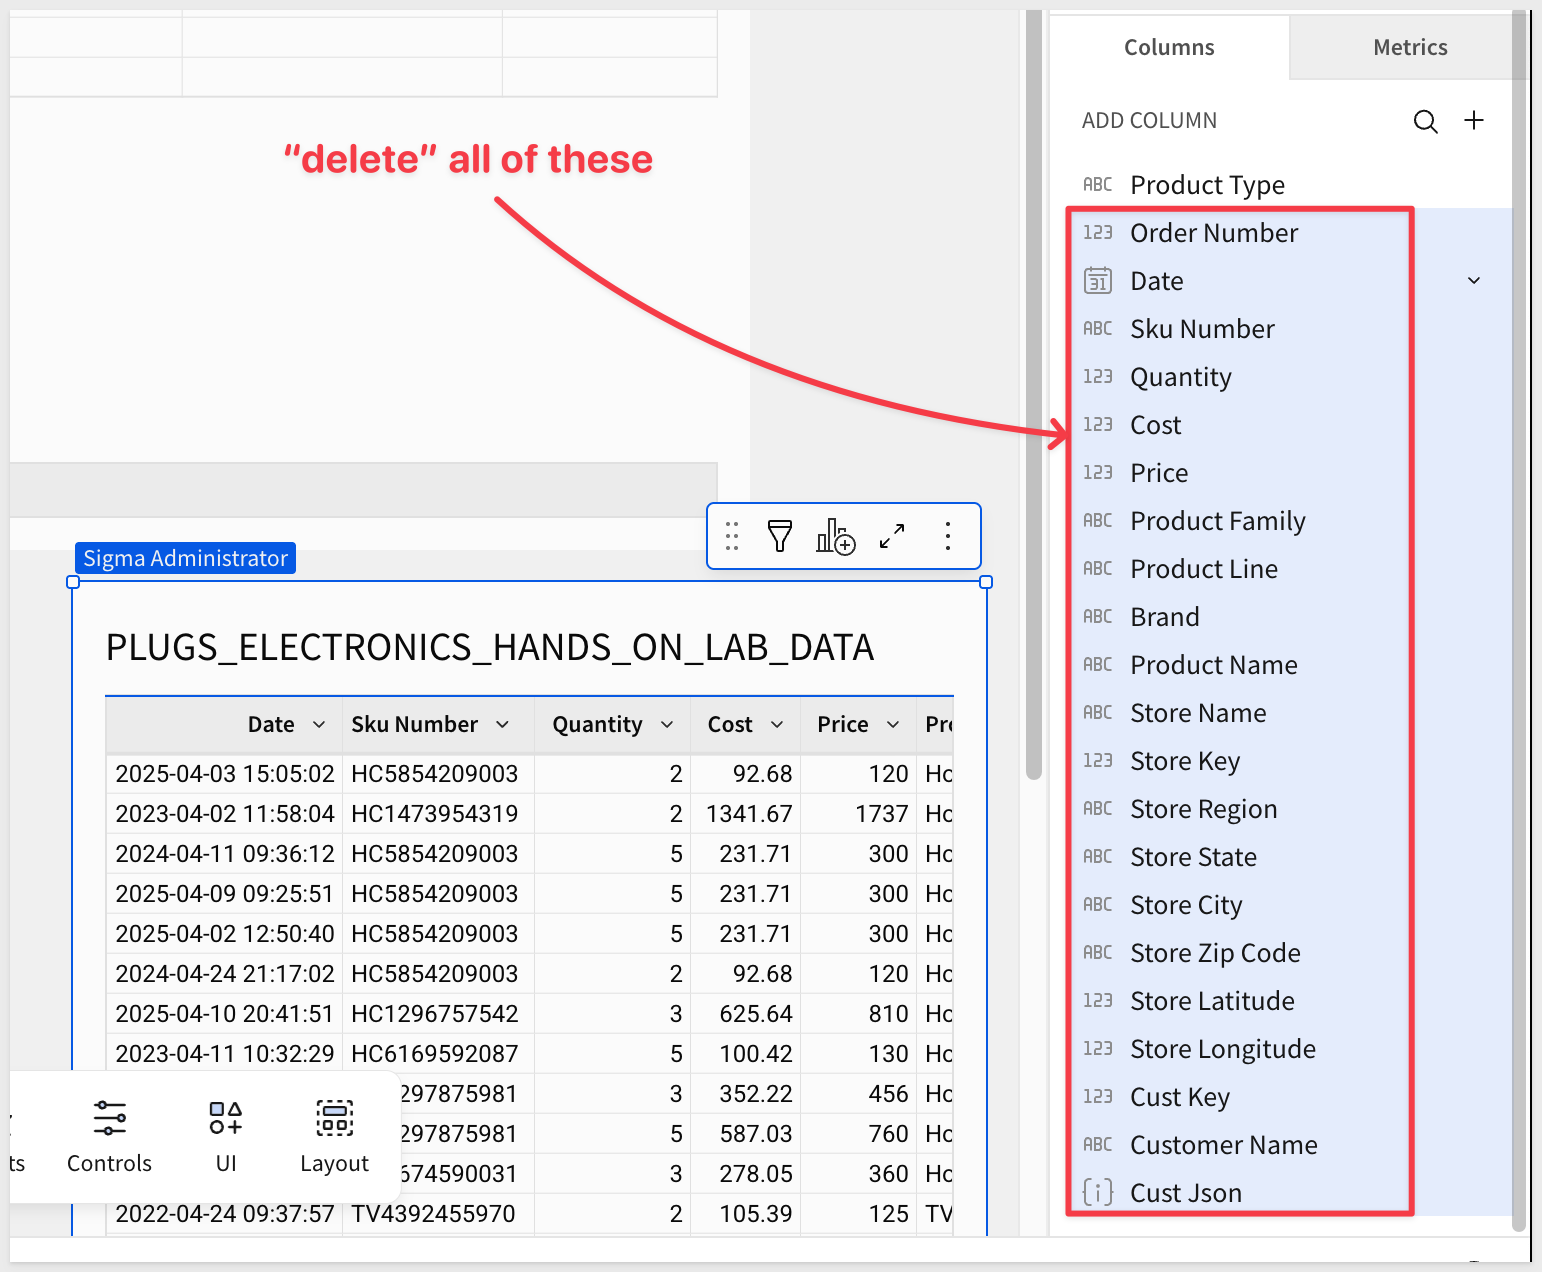Click the PLUGS_ELECTRONICS_HANDS_ON_LAB_DATA table title
The image size is (1542, 1272).
pyautogui.click(x=490, y=648)
